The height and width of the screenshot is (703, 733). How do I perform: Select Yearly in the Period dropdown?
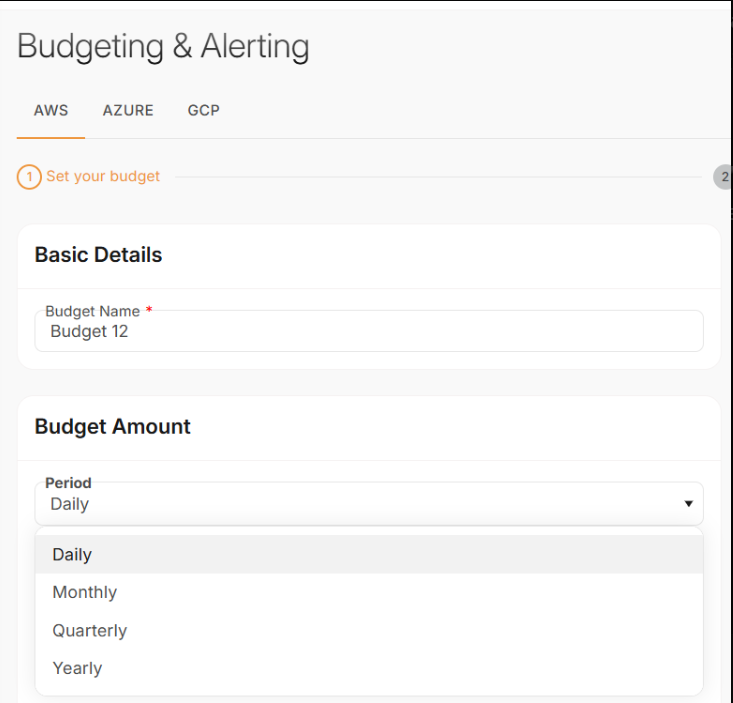click(x=77, y=668)
